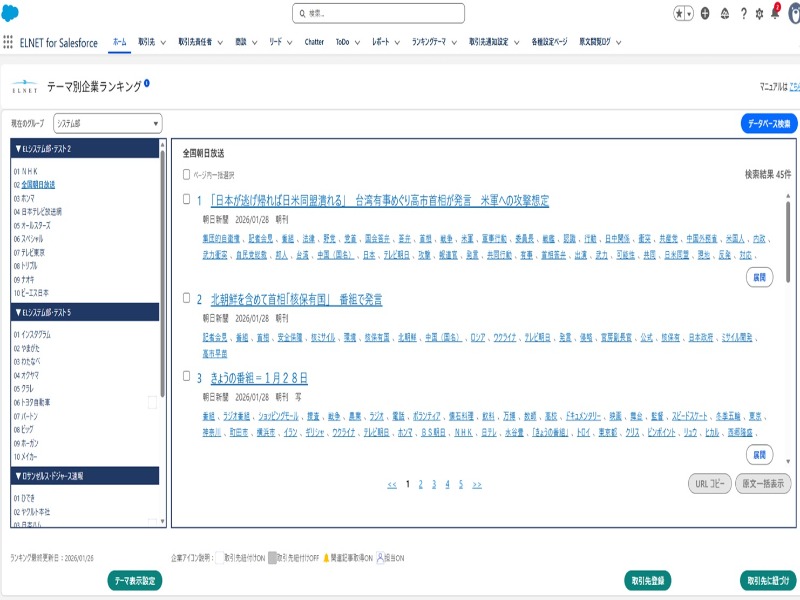Click the データベース検索 button

tap(769, 123)
